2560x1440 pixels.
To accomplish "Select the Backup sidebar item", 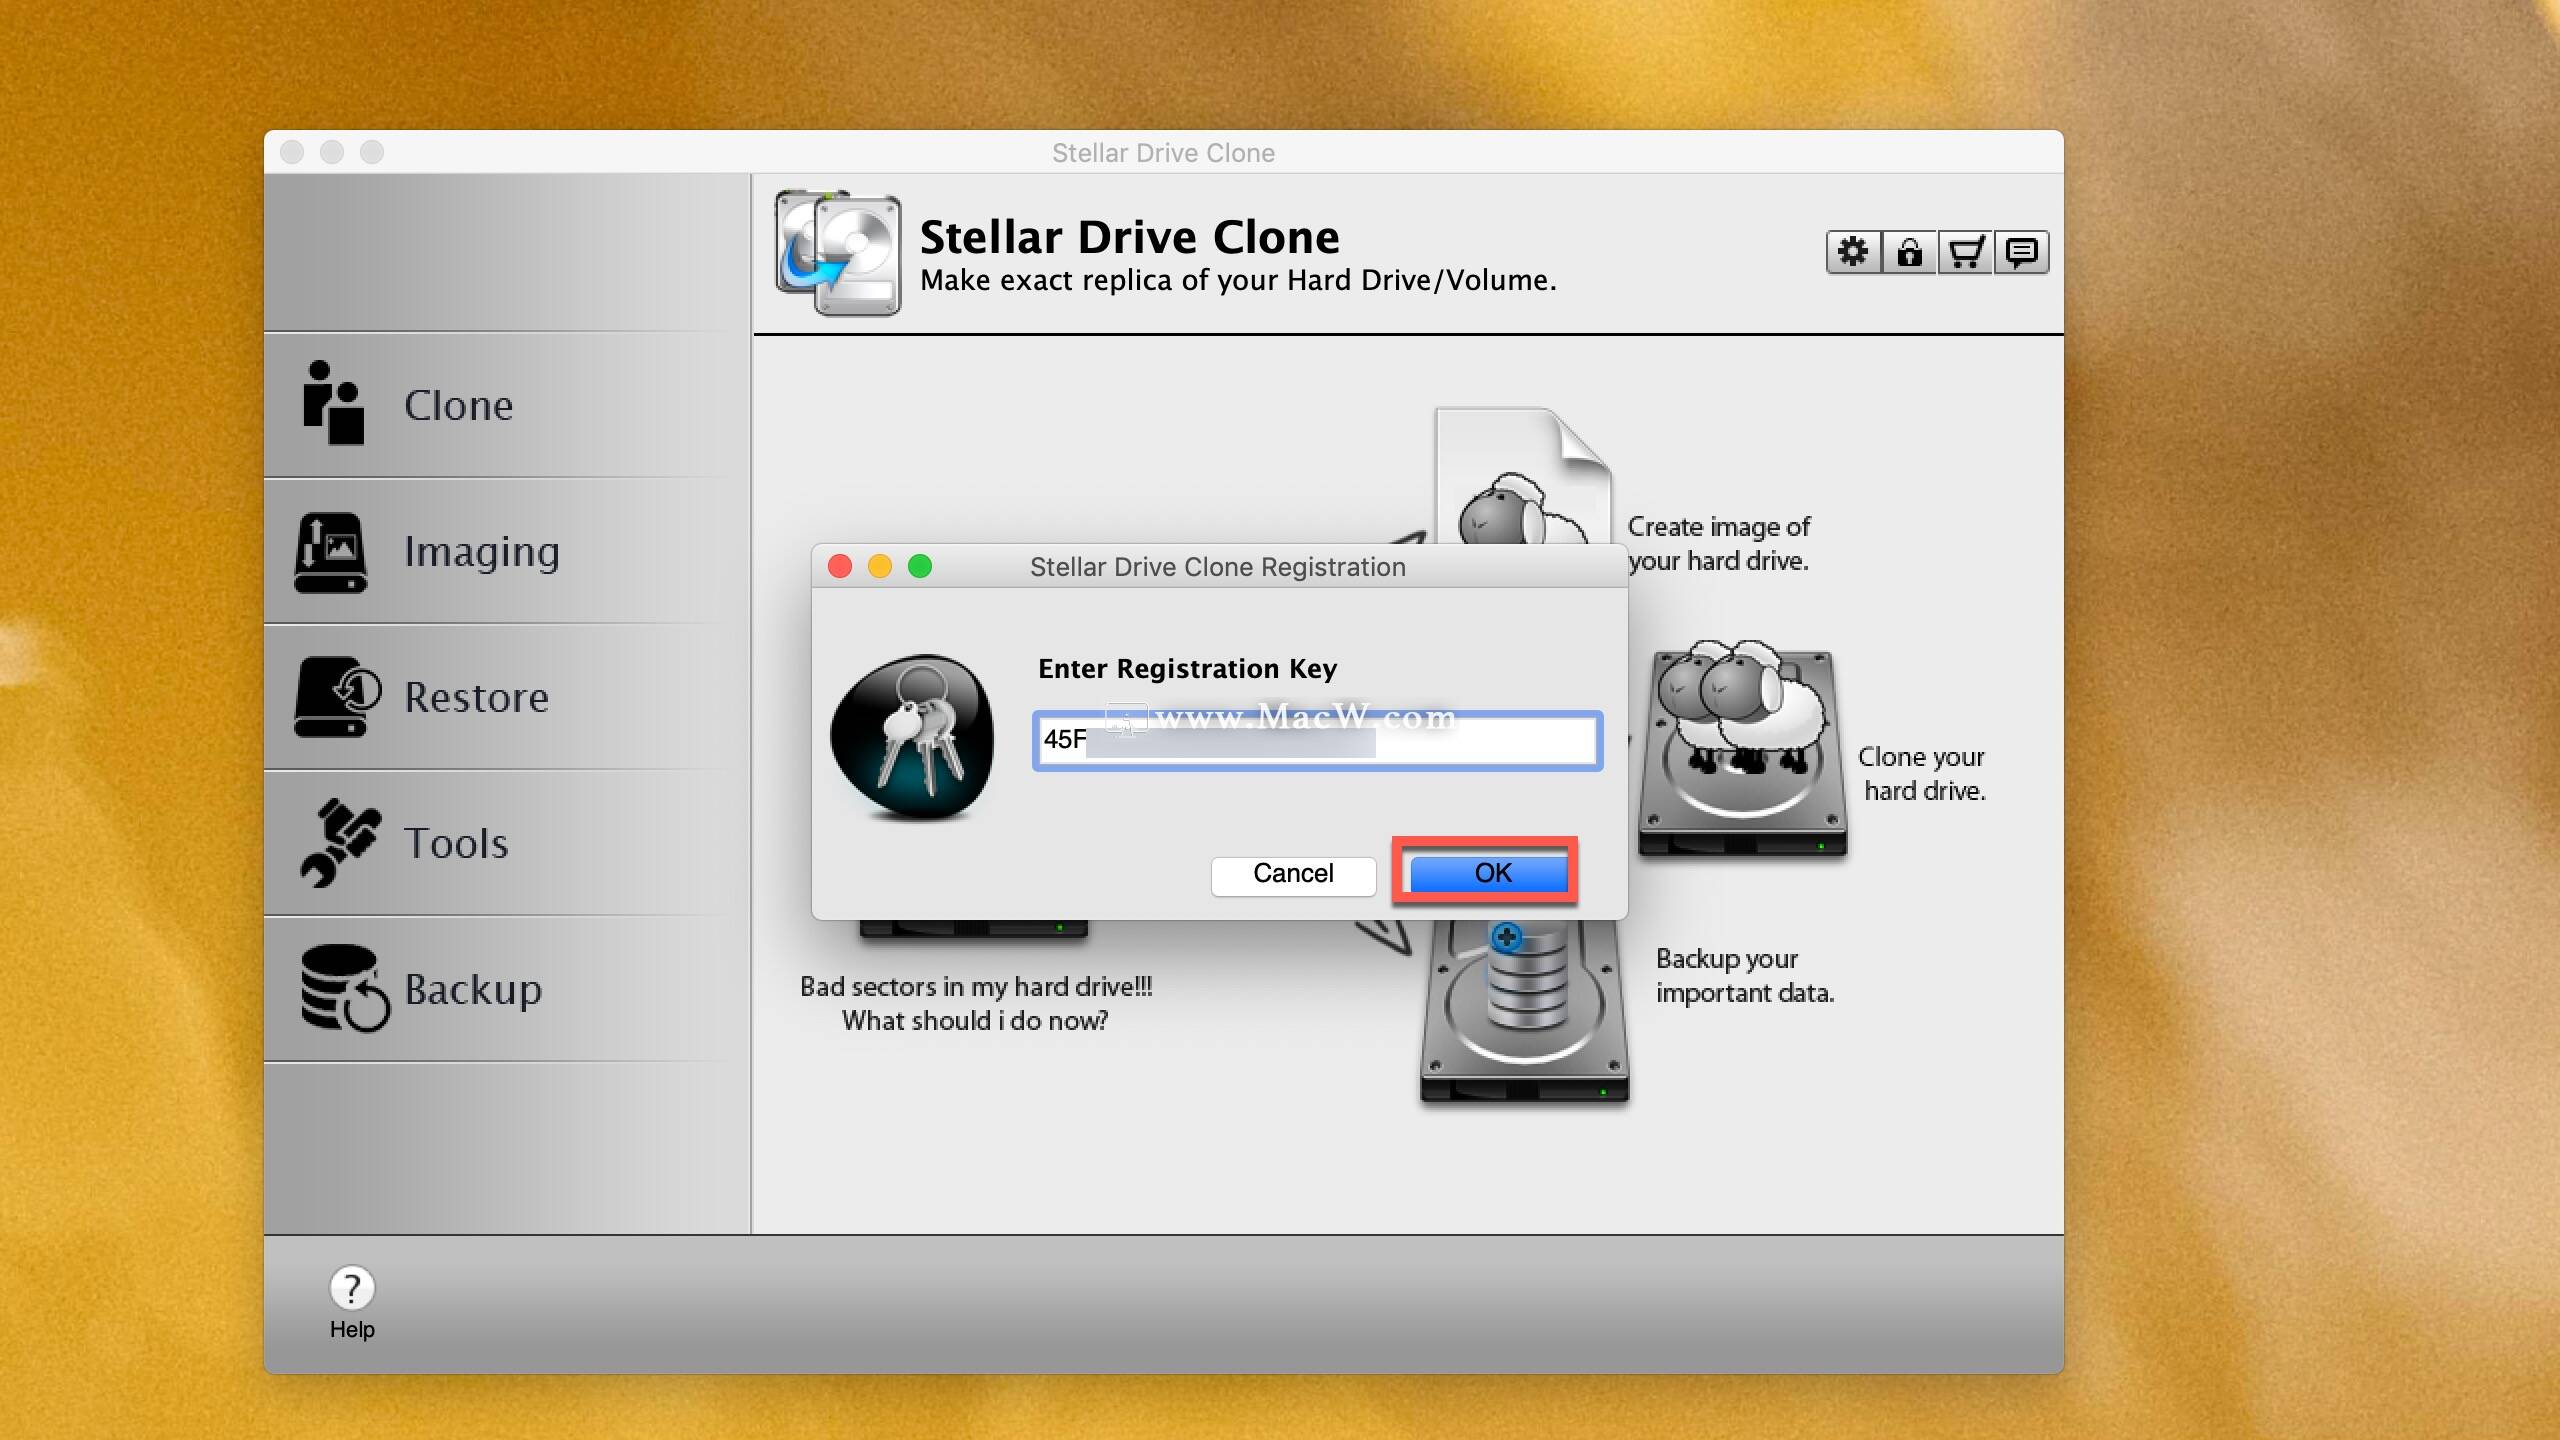I will [507, 989].
